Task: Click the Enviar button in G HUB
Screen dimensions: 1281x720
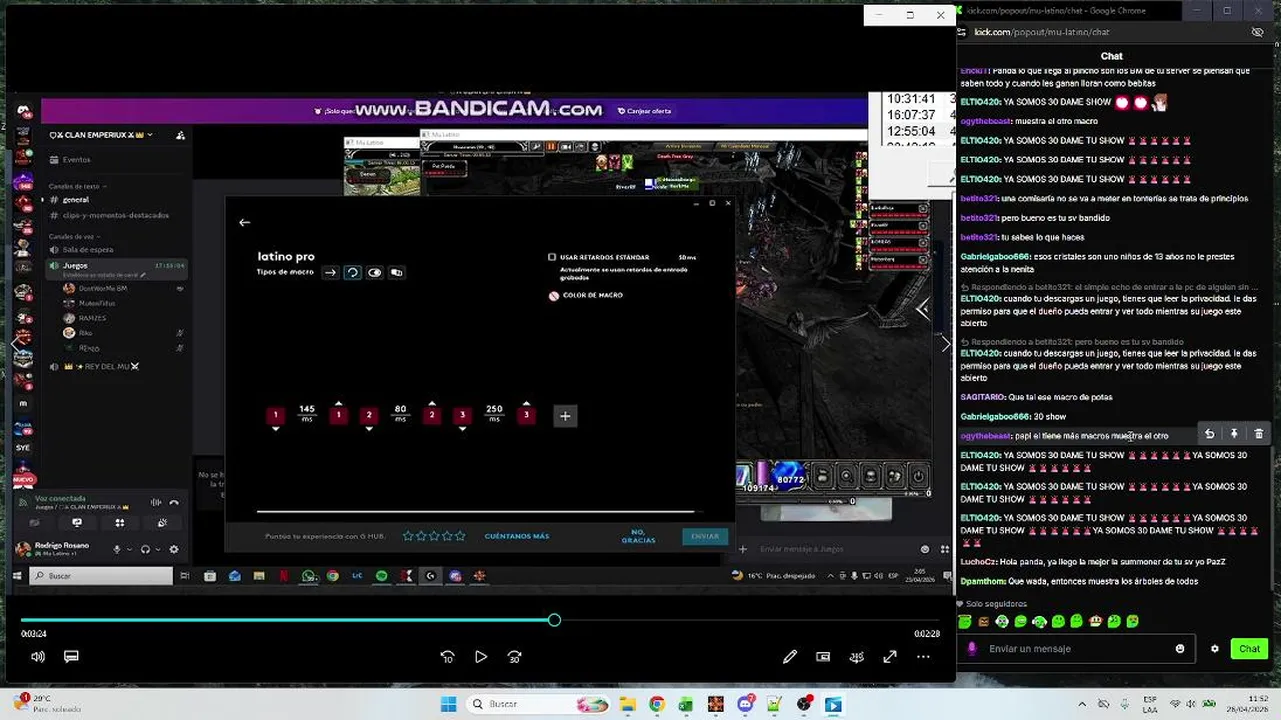Action: pyautogui.click(x=705, y=536)
